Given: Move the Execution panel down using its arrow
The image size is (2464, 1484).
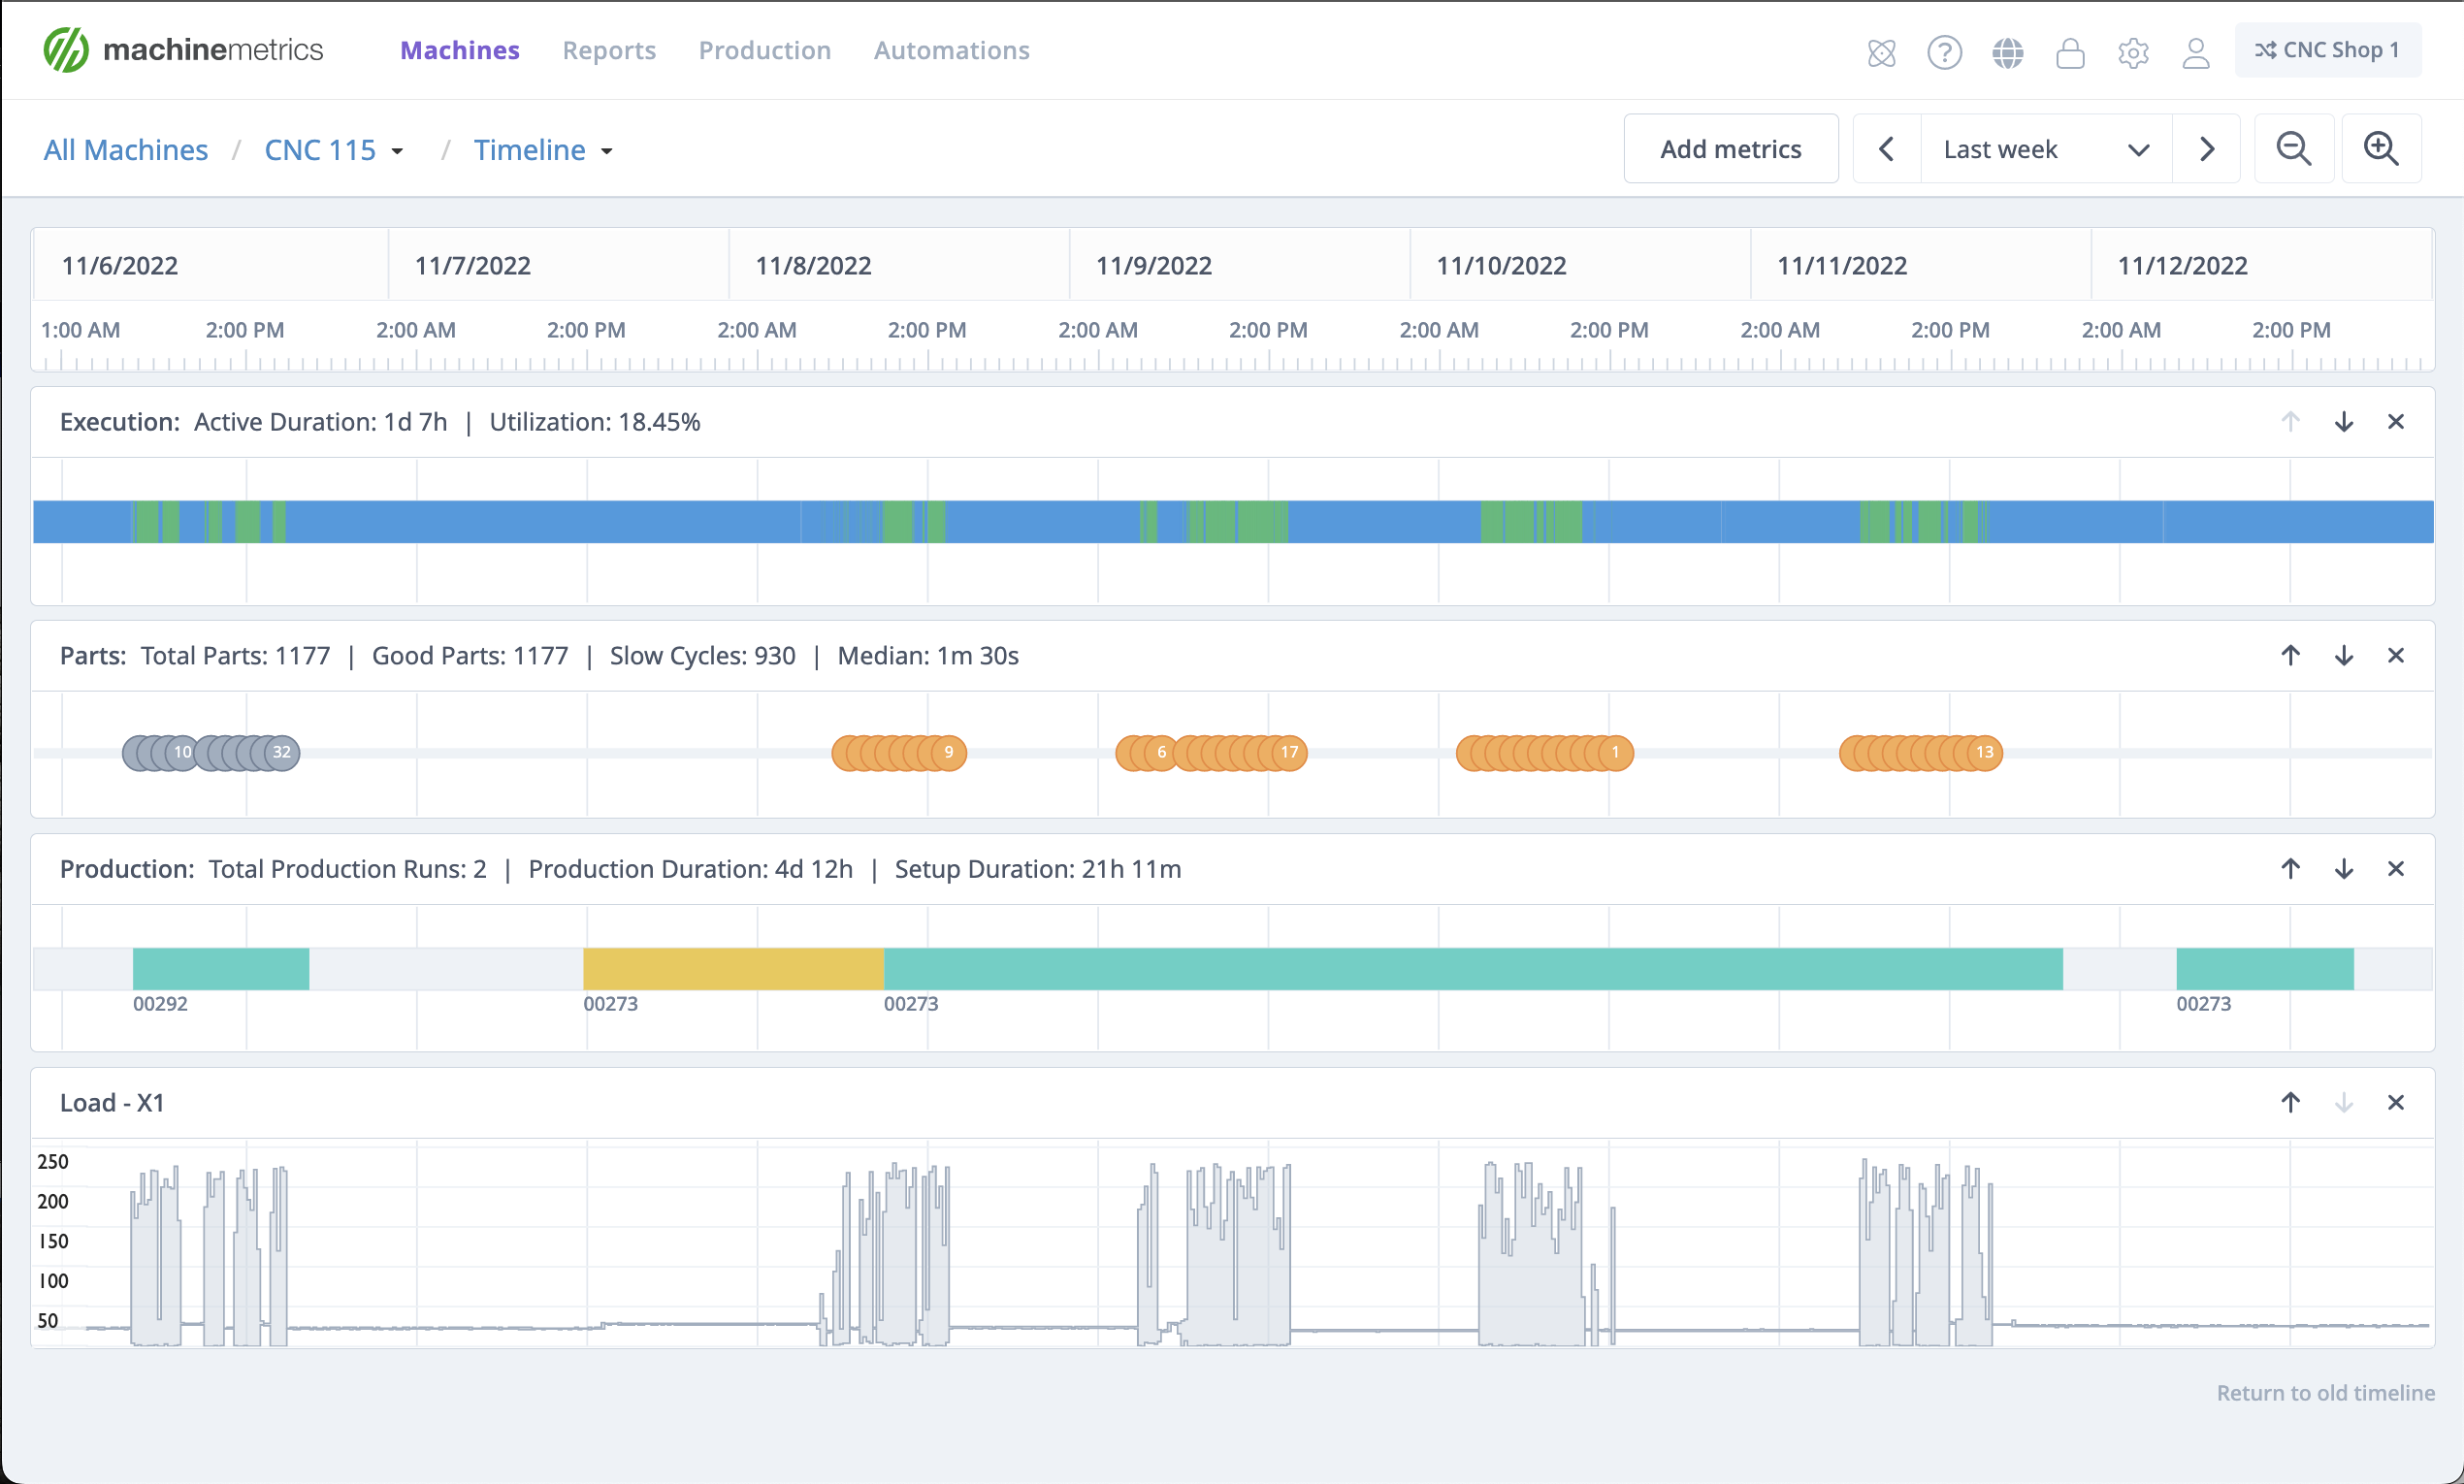Looking at the screenshot, I should [x=2343, y=421].
